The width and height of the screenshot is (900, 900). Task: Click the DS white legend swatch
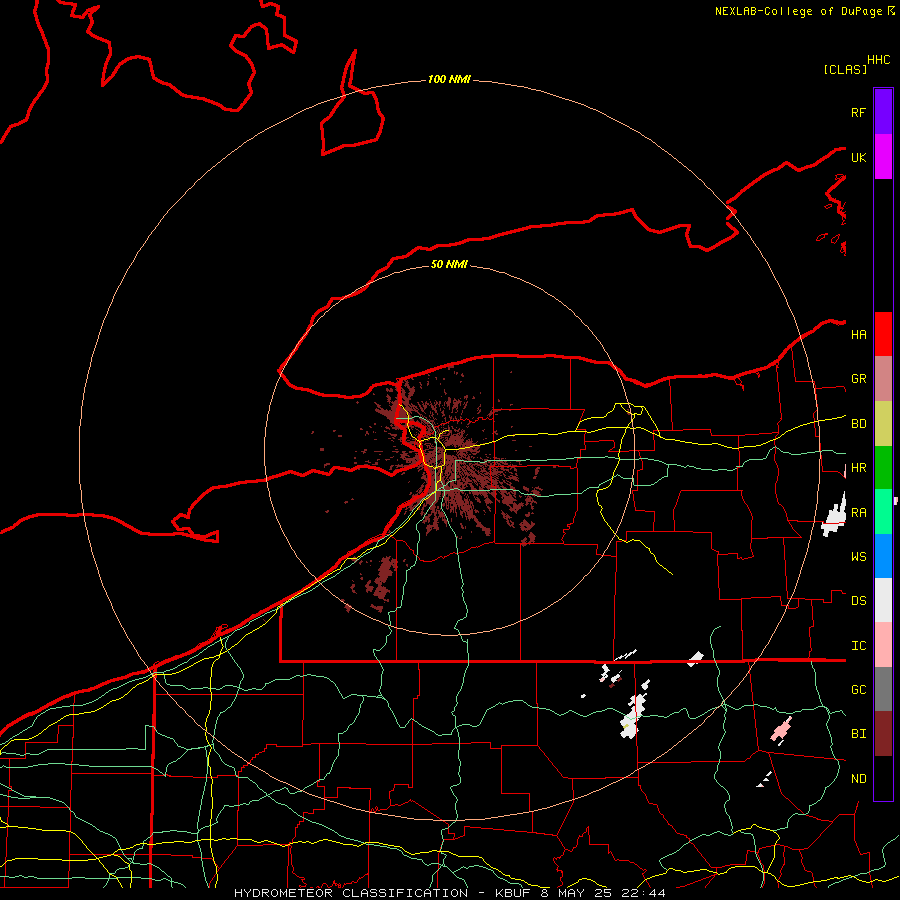tap(883, 600)
